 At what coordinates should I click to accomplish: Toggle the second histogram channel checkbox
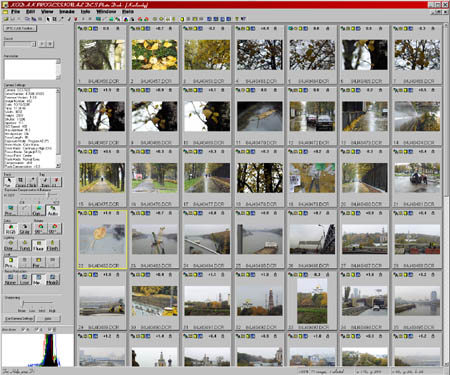(37, 330)
